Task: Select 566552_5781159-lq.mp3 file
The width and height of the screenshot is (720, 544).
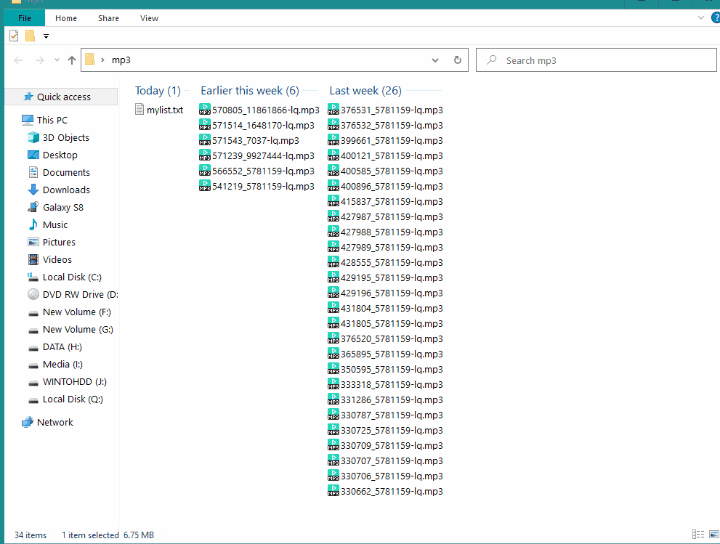Action: click(x=257, y=171)
